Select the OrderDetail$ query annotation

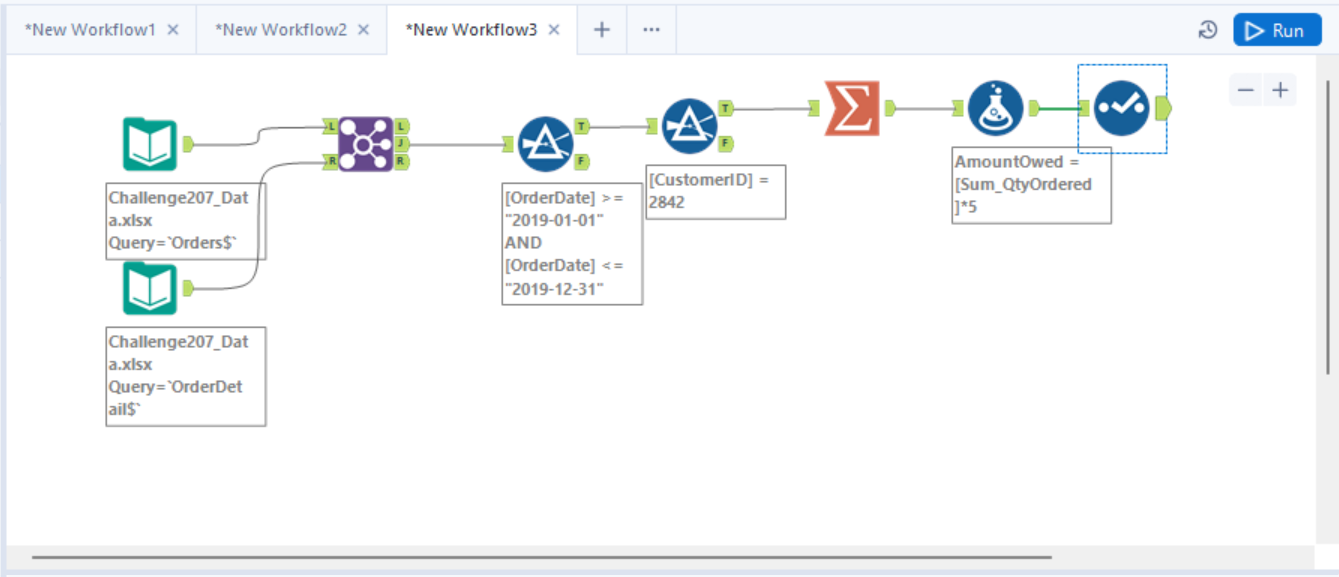pyautogui.click(x=185, y=376)
